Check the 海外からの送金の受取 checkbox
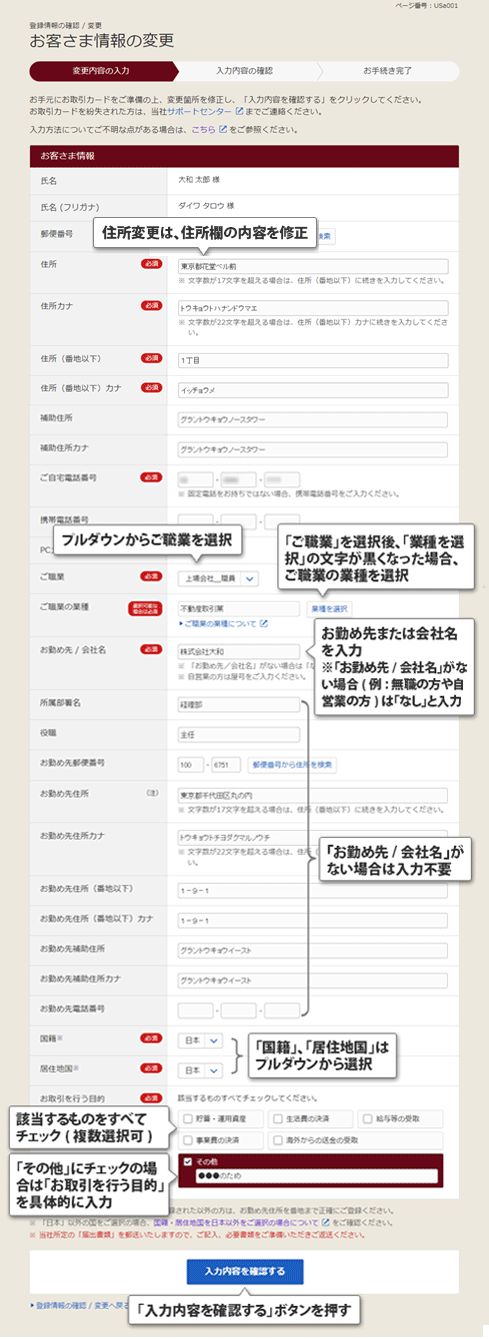 276,1138
